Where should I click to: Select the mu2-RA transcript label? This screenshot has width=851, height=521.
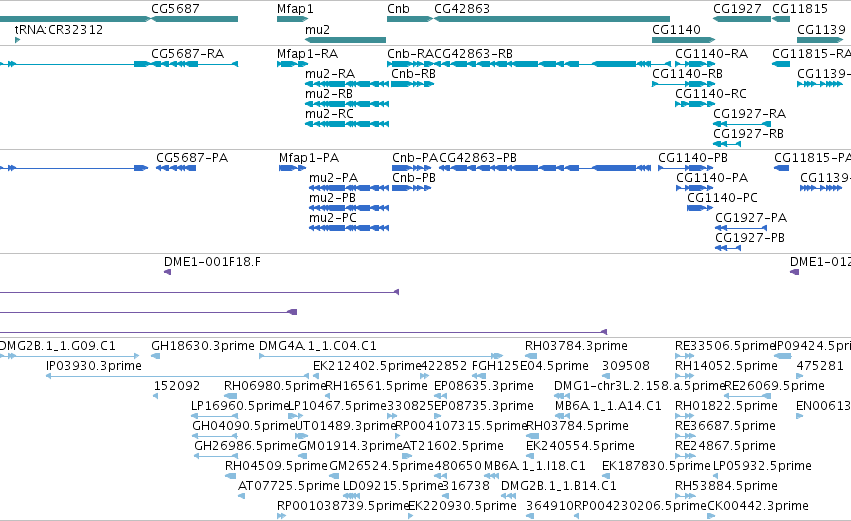(x=330, y=74)
